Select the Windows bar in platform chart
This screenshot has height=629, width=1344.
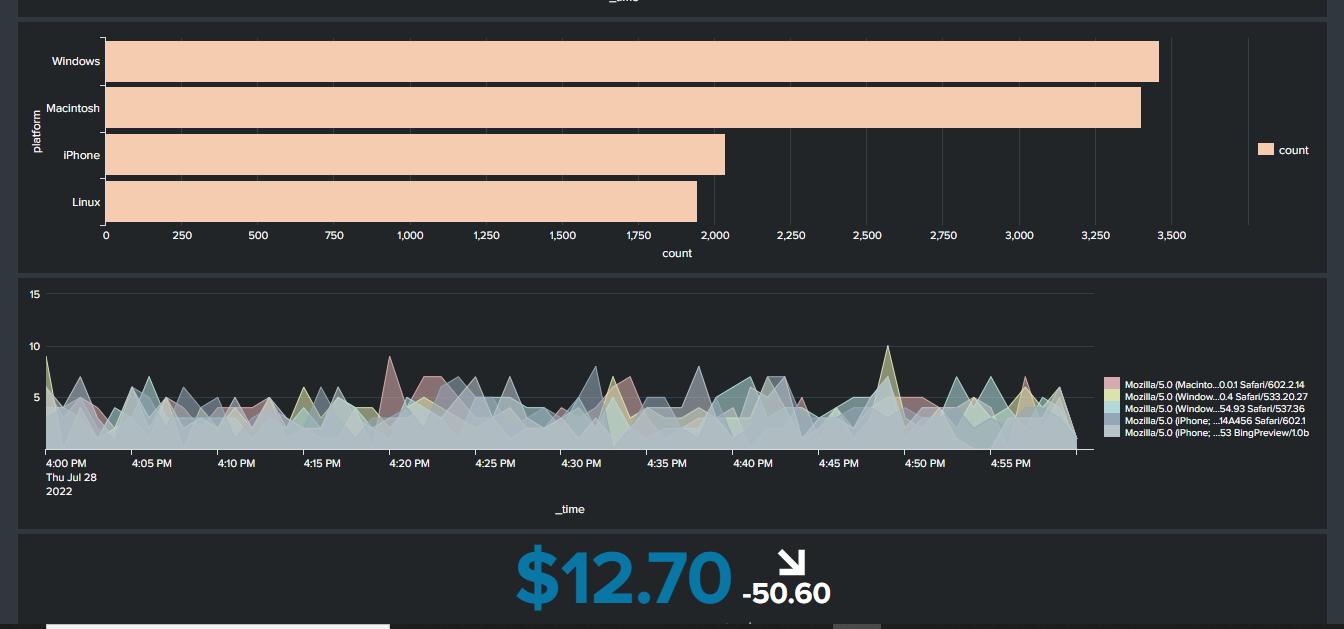631,62
